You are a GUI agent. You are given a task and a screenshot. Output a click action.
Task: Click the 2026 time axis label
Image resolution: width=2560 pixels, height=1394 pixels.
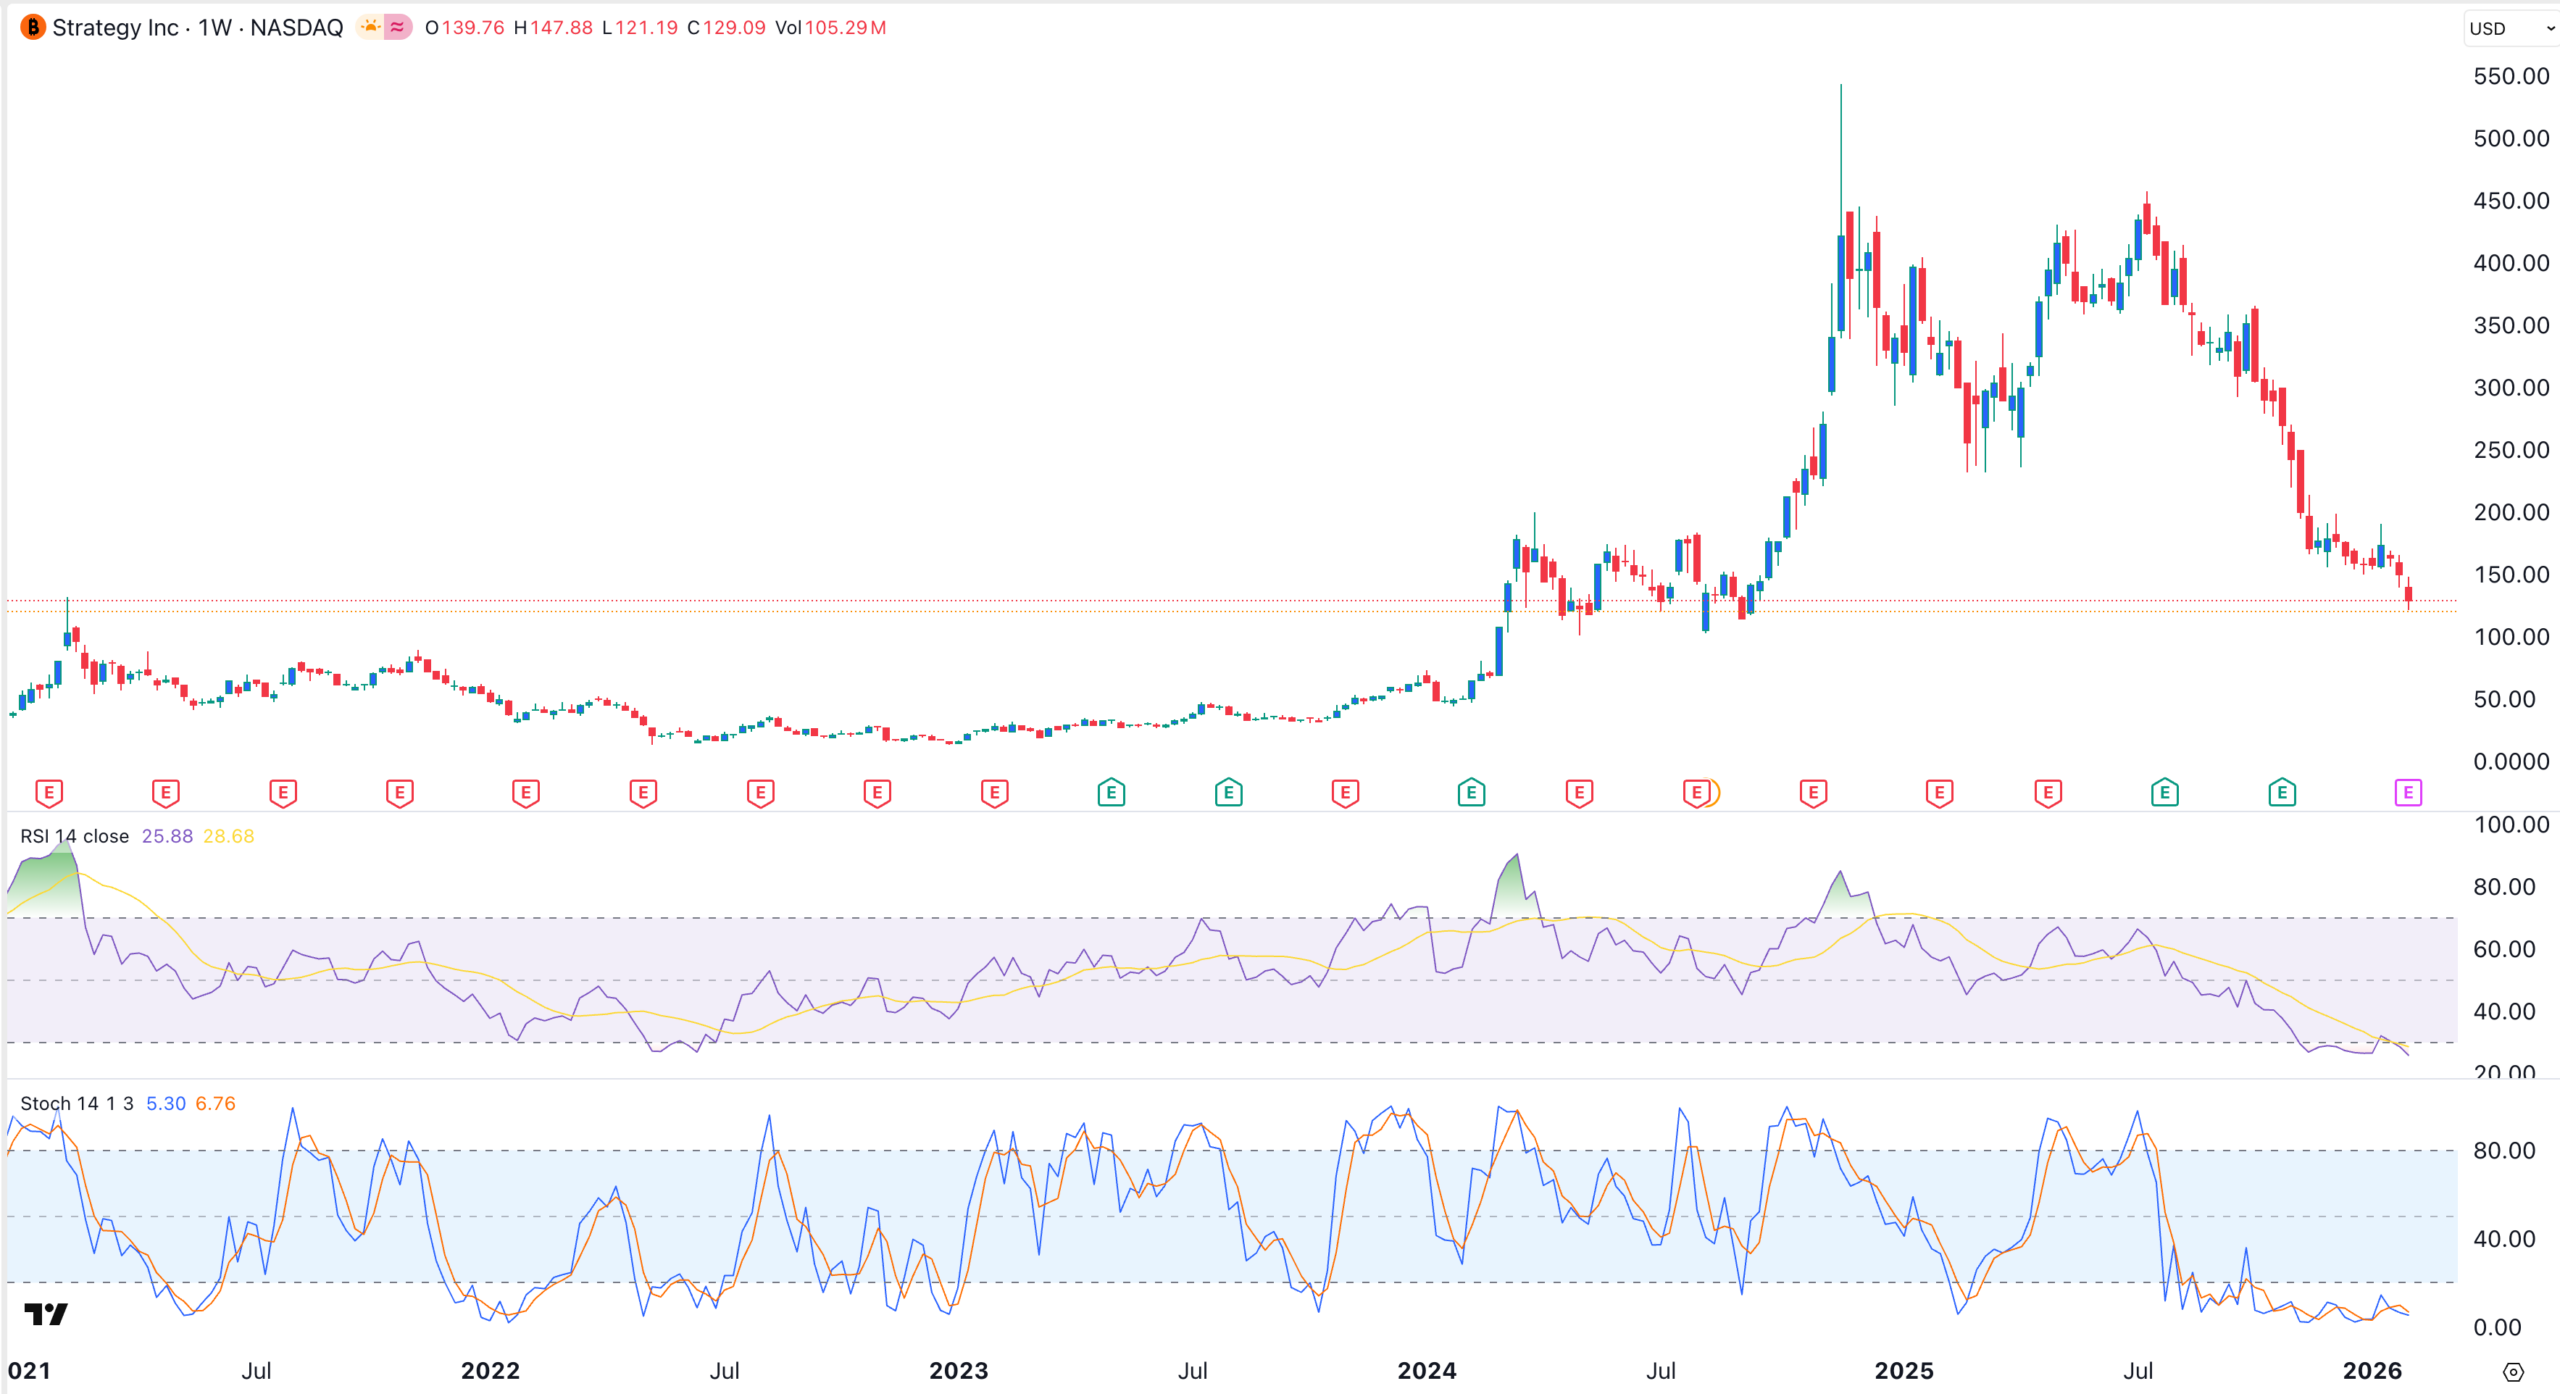click(x=2372, y=1371)
